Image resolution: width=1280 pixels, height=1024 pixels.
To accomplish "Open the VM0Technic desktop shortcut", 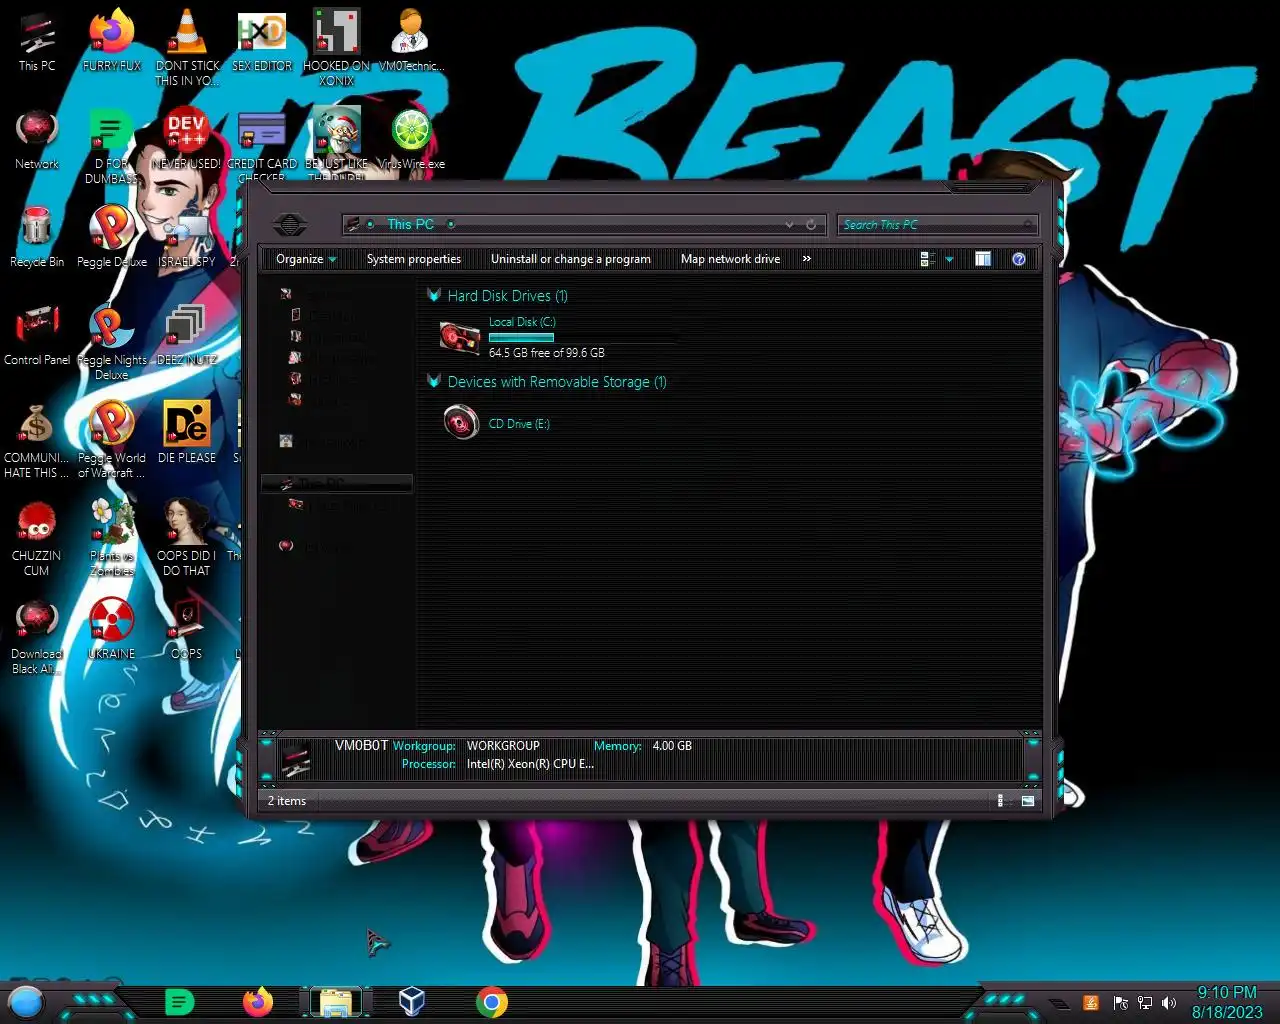I will (x=410, y=40).
